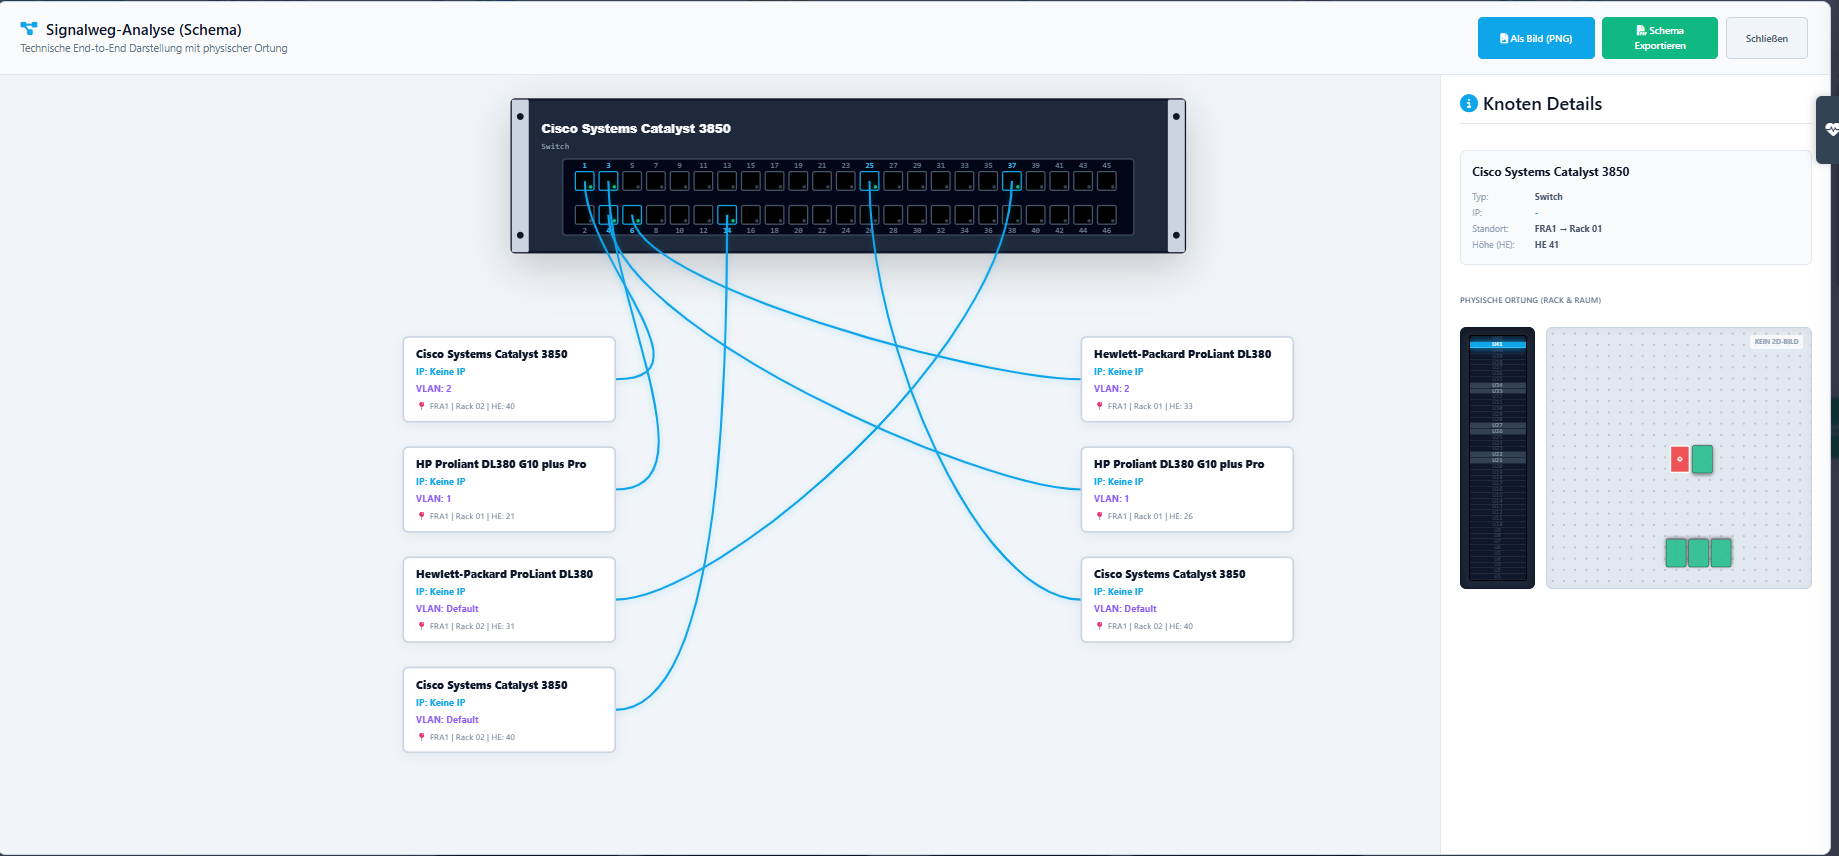Select connected port 25 on the switch

(x=870, y=181)
